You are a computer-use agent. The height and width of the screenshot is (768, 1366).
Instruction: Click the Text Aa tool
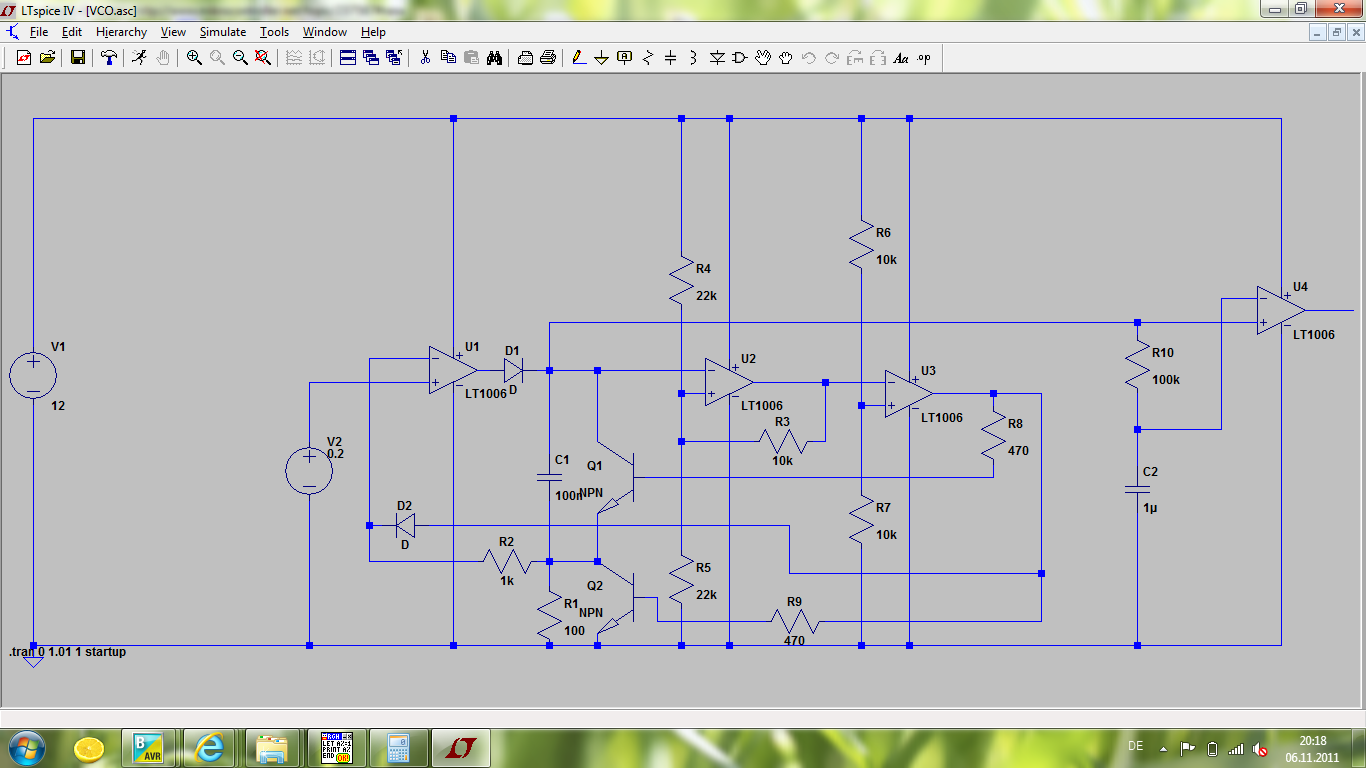tap(901, 58)
